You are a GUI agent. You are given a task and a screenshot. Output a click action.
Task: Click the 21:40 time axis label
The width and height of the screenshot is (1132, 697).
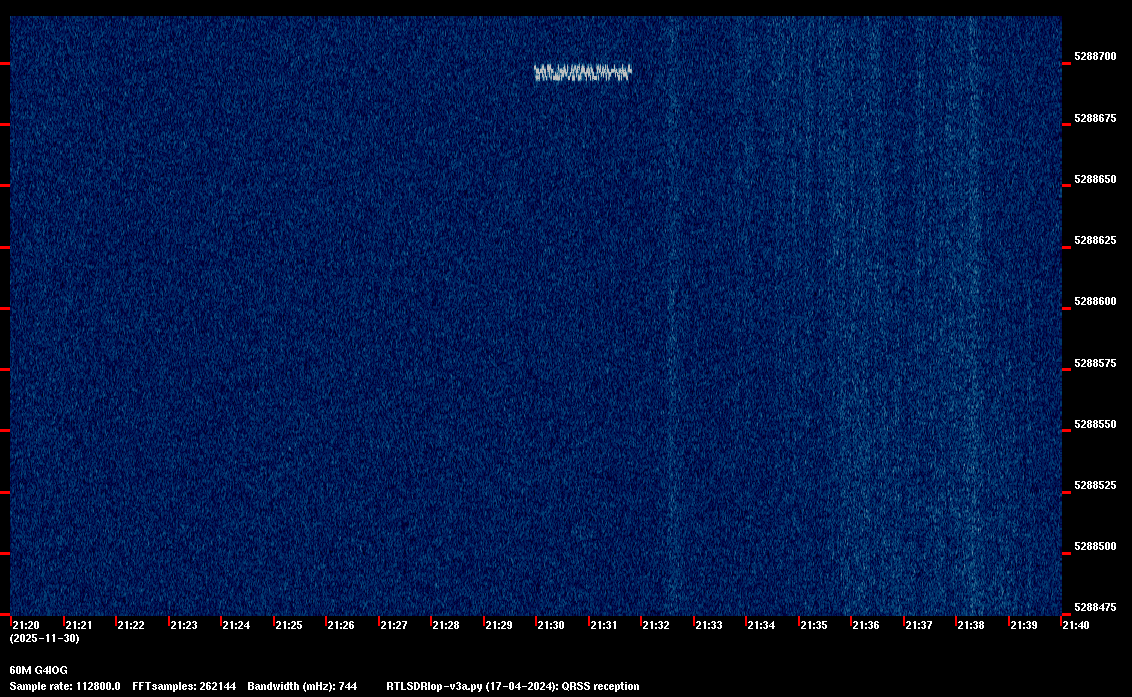tap(1076, 625)
